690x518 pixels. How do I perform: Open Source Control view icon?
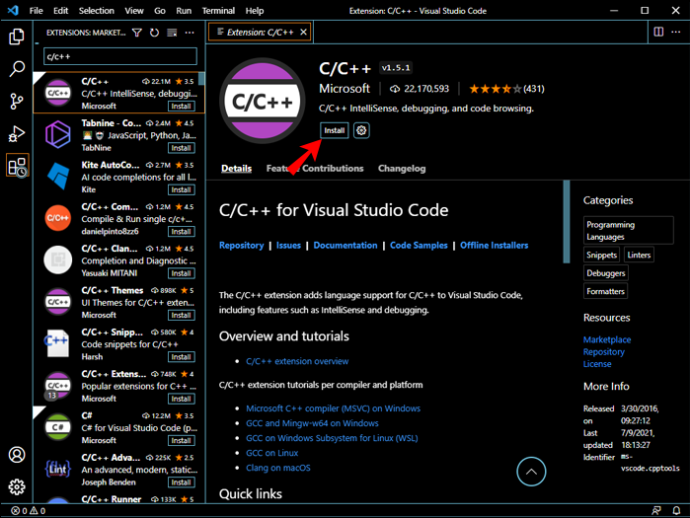pos(17,101)
